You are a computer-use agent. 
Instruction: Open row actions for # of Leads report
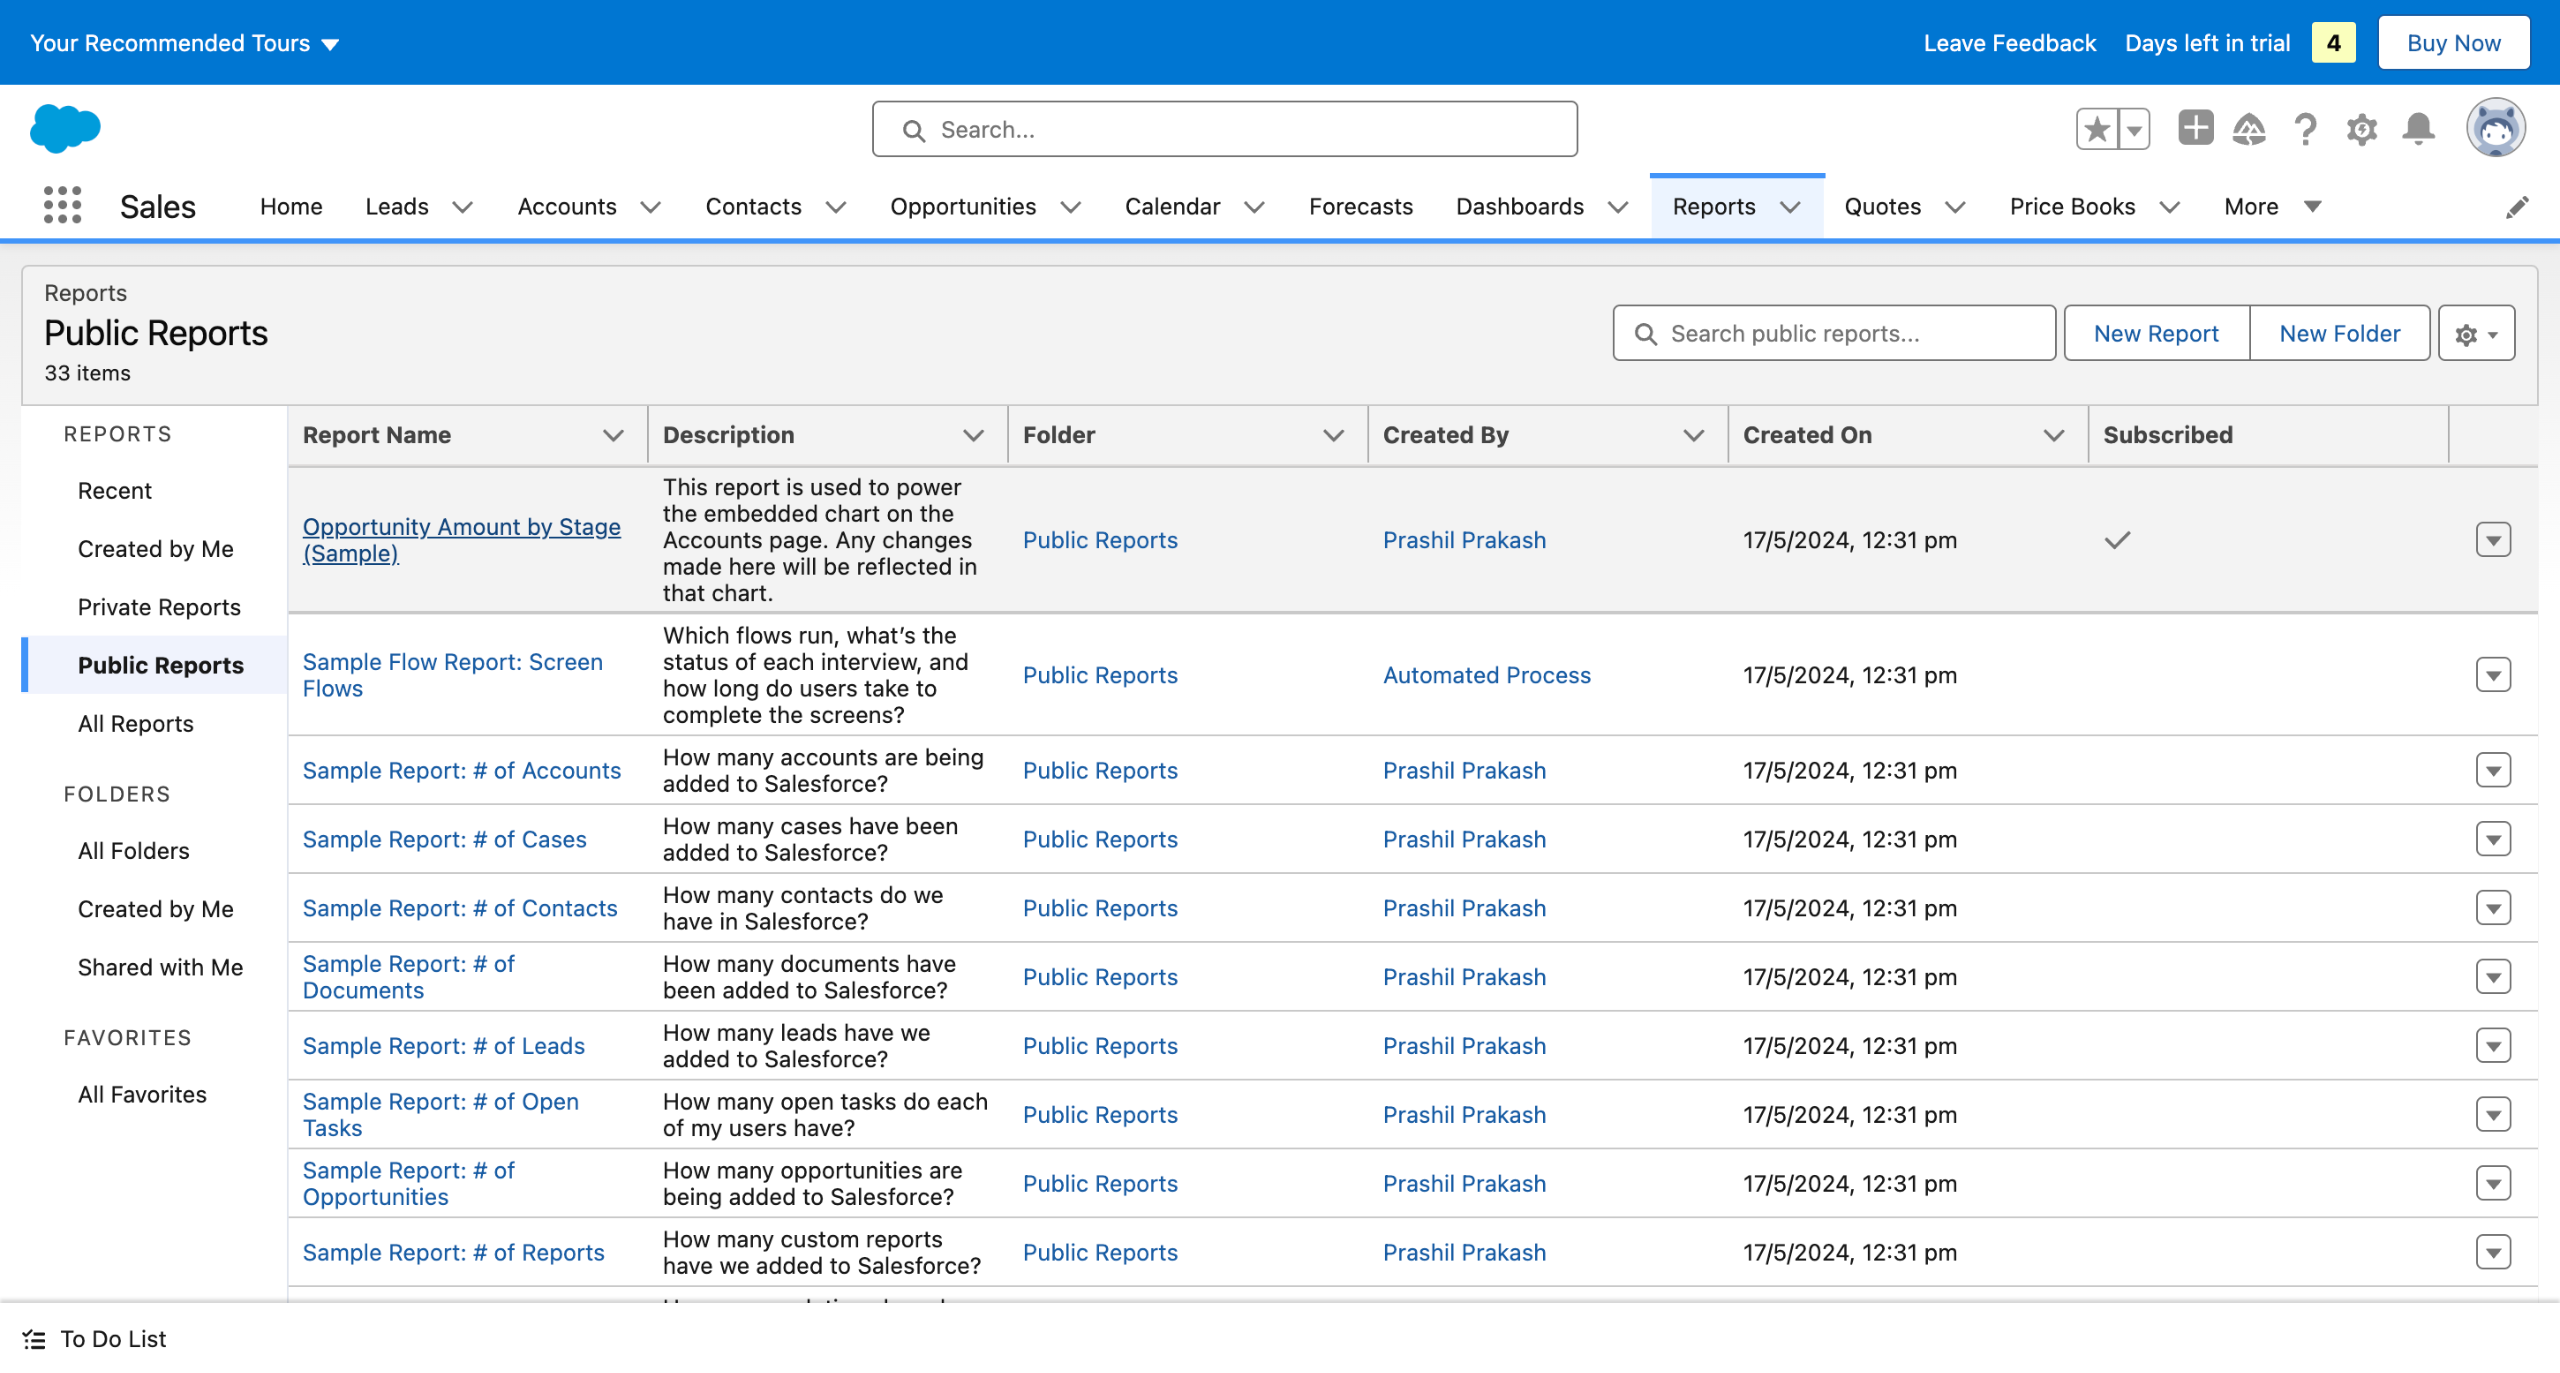coord(2493,1046)
